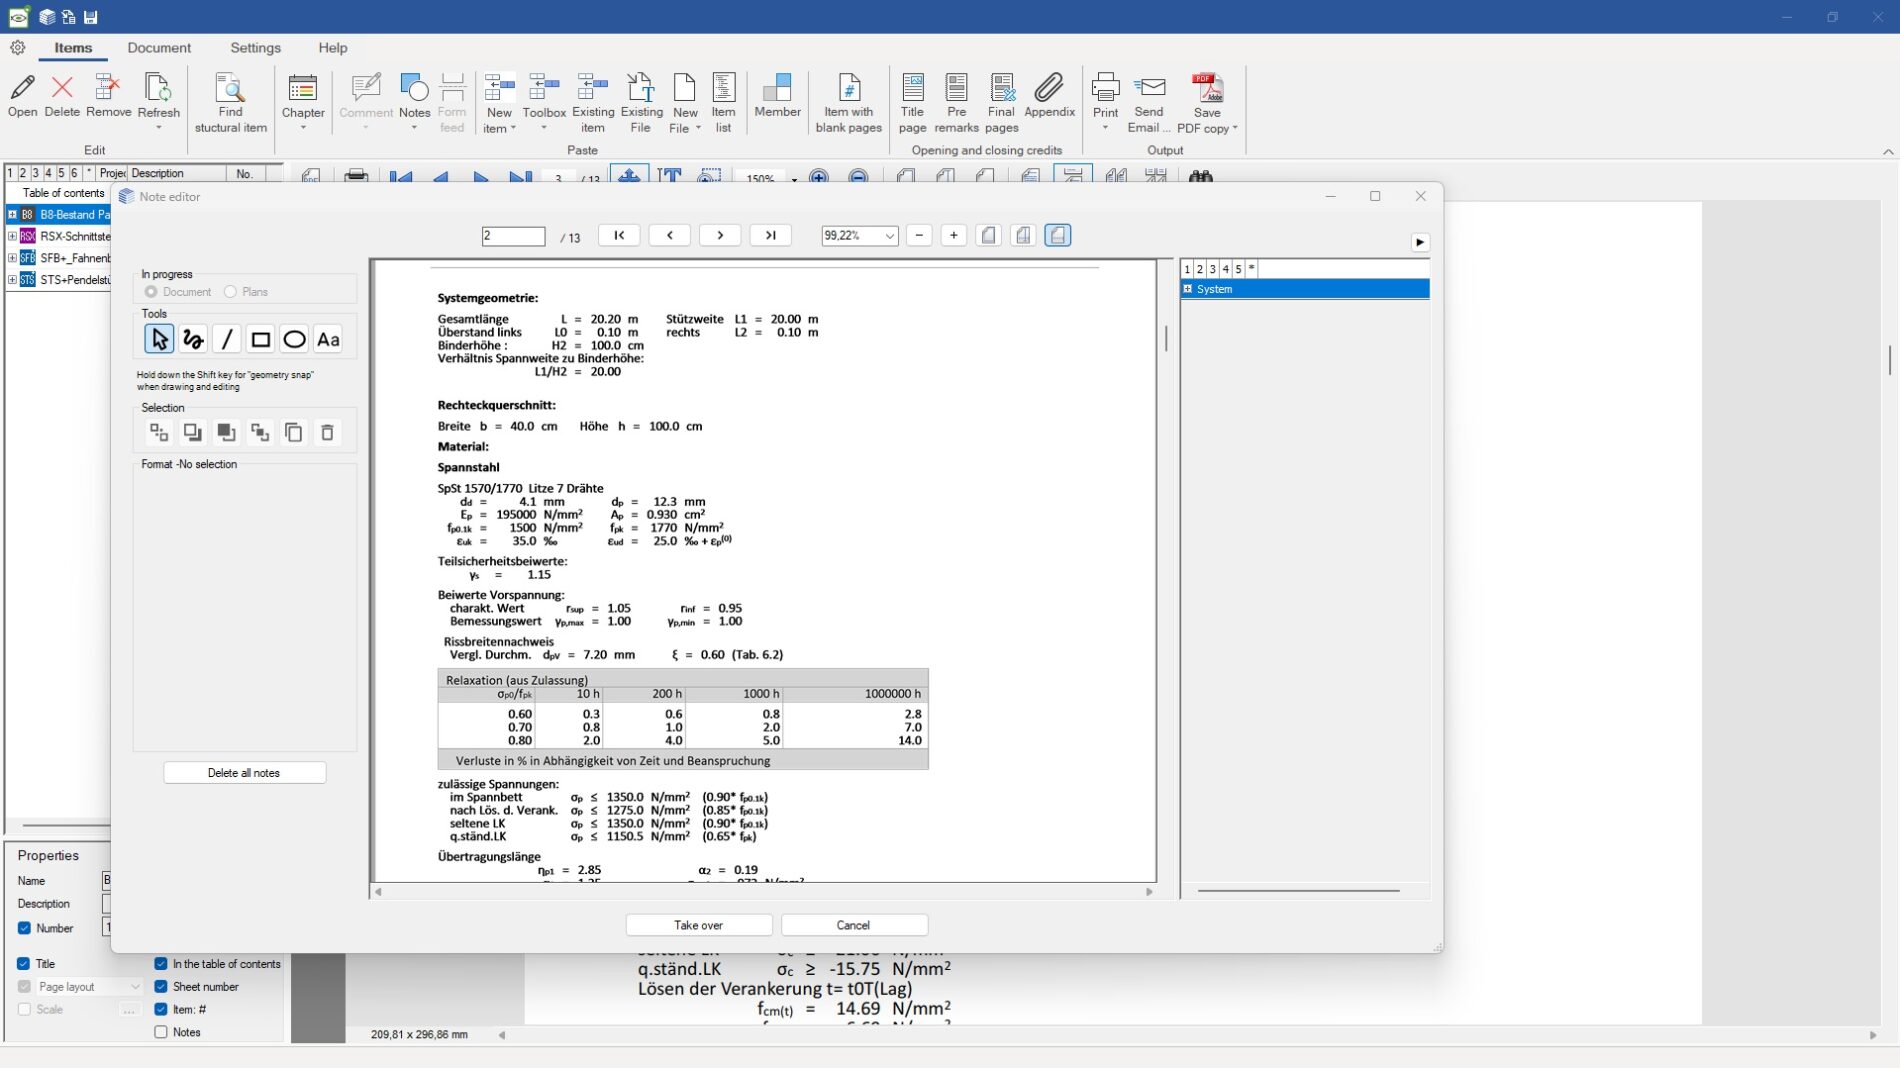Open the Page layout dropdown

(135, 987)
